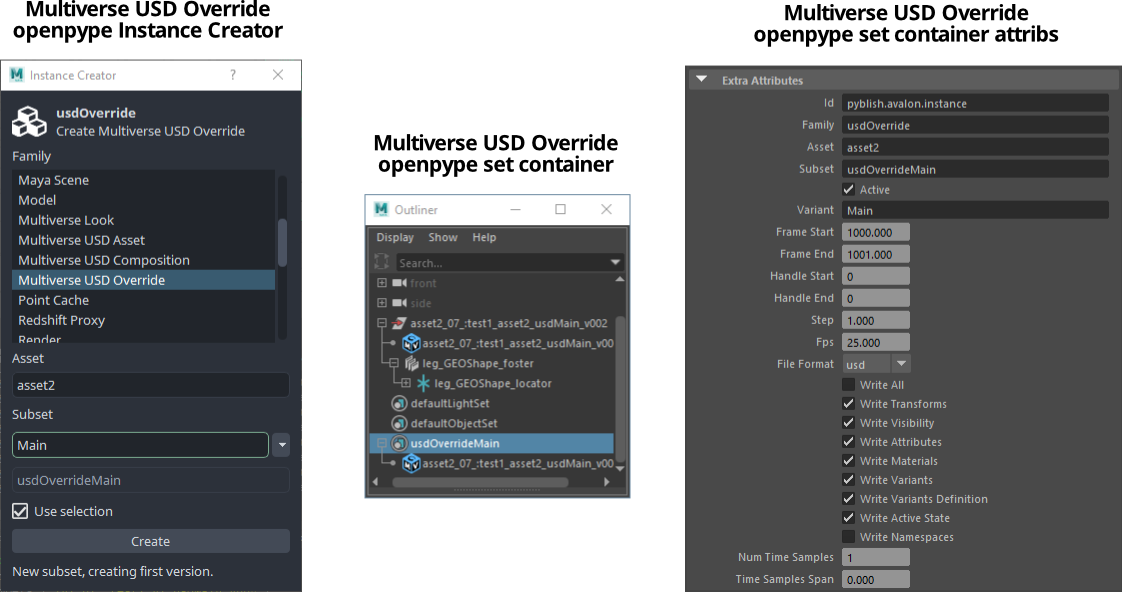Viewport: 1122px width, 592px height.
Task: Enable the Write All checkbox
Action: pos(849,384)
